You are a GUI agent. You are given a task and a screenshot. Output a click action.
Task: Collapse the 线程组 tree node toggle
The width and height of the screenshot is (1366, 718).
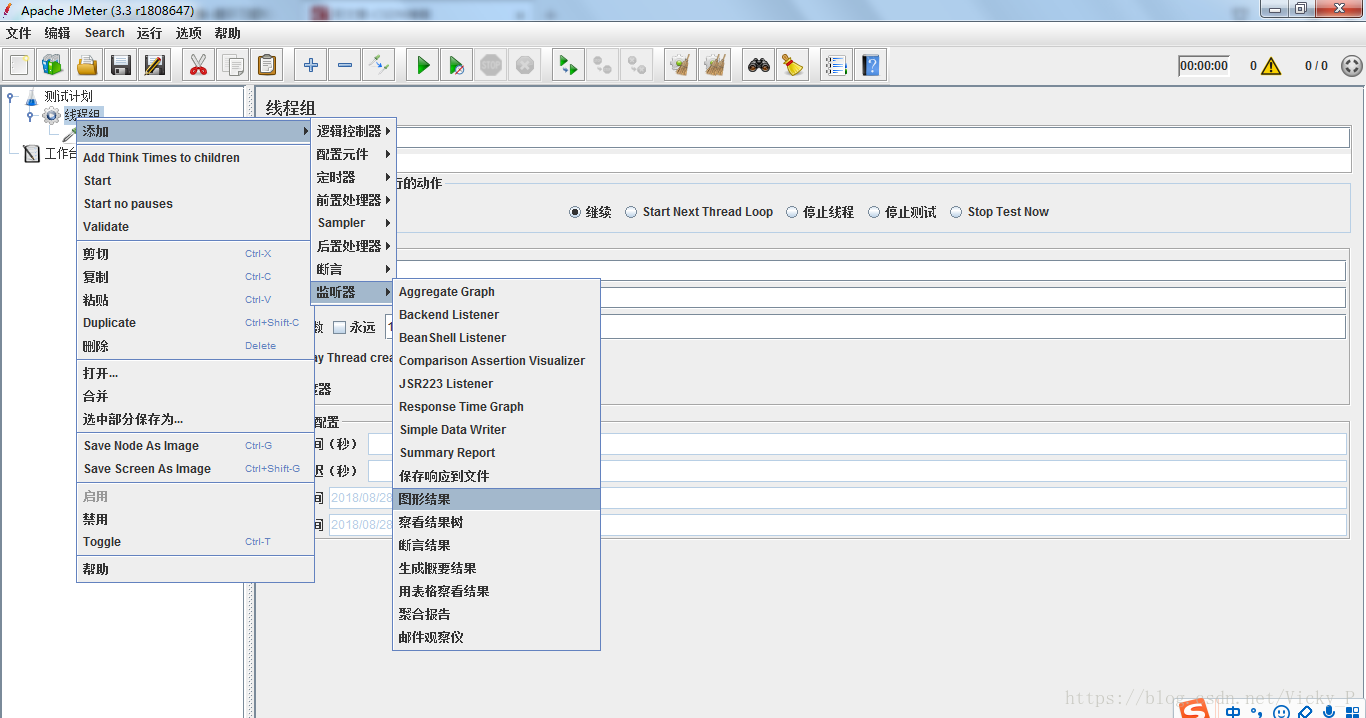[x=30, y=116]
